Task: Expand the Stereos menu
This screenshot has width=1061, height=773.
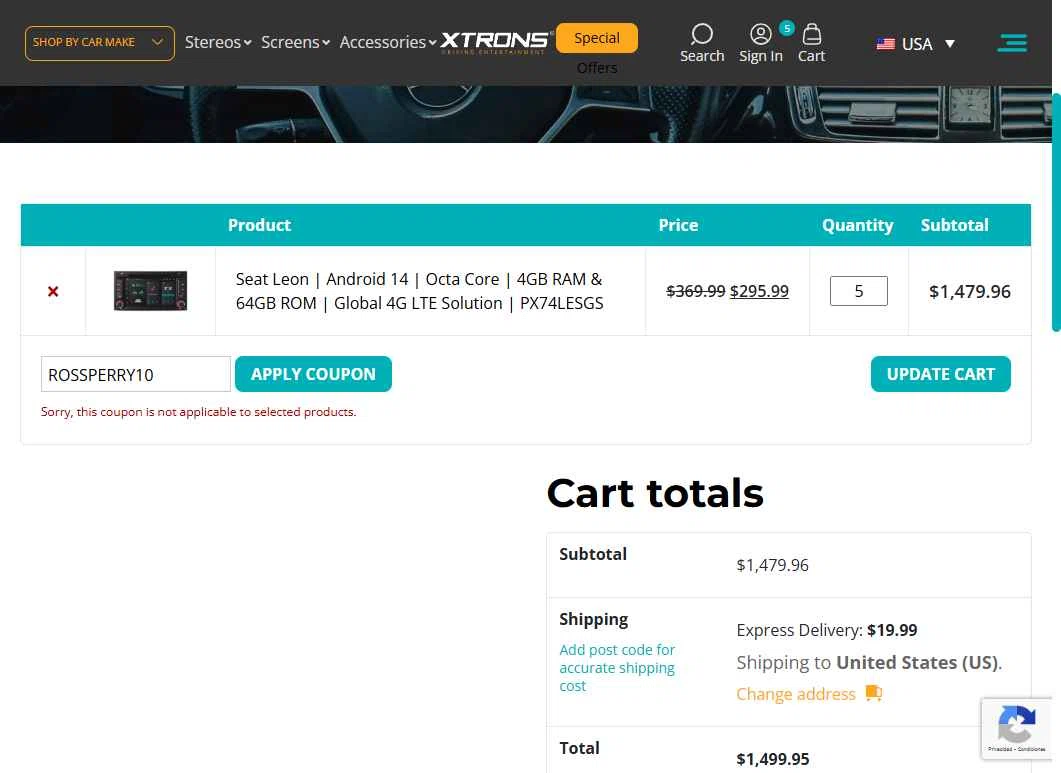Action: click(x=218, y=42)
